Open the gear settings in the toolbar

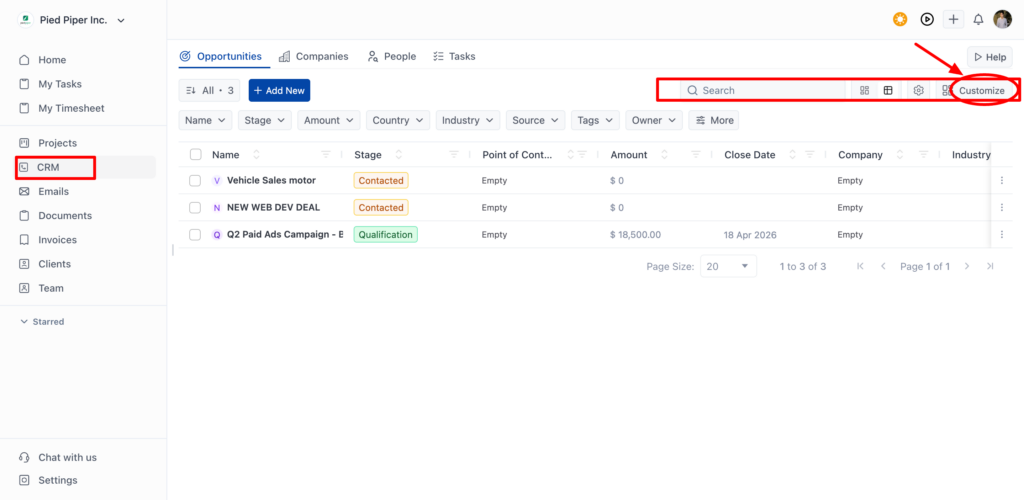click(918, 91)
